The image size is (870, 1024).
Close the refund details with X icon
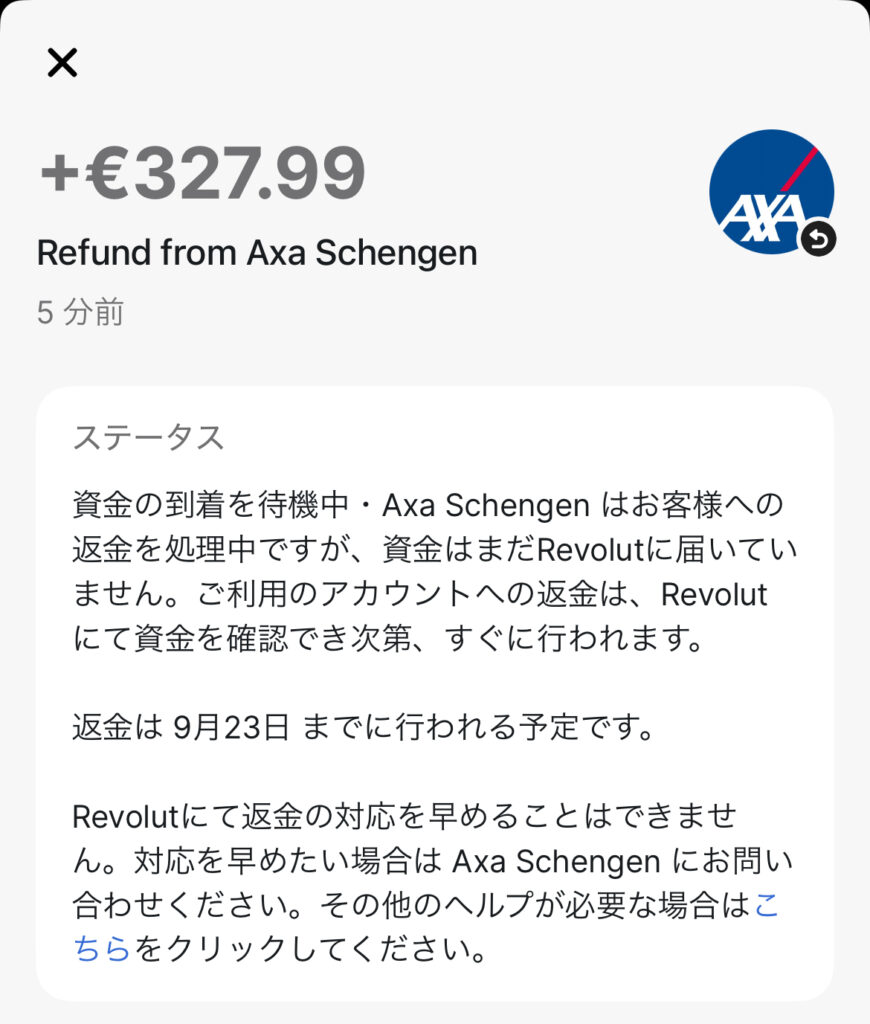coord(62,63)
